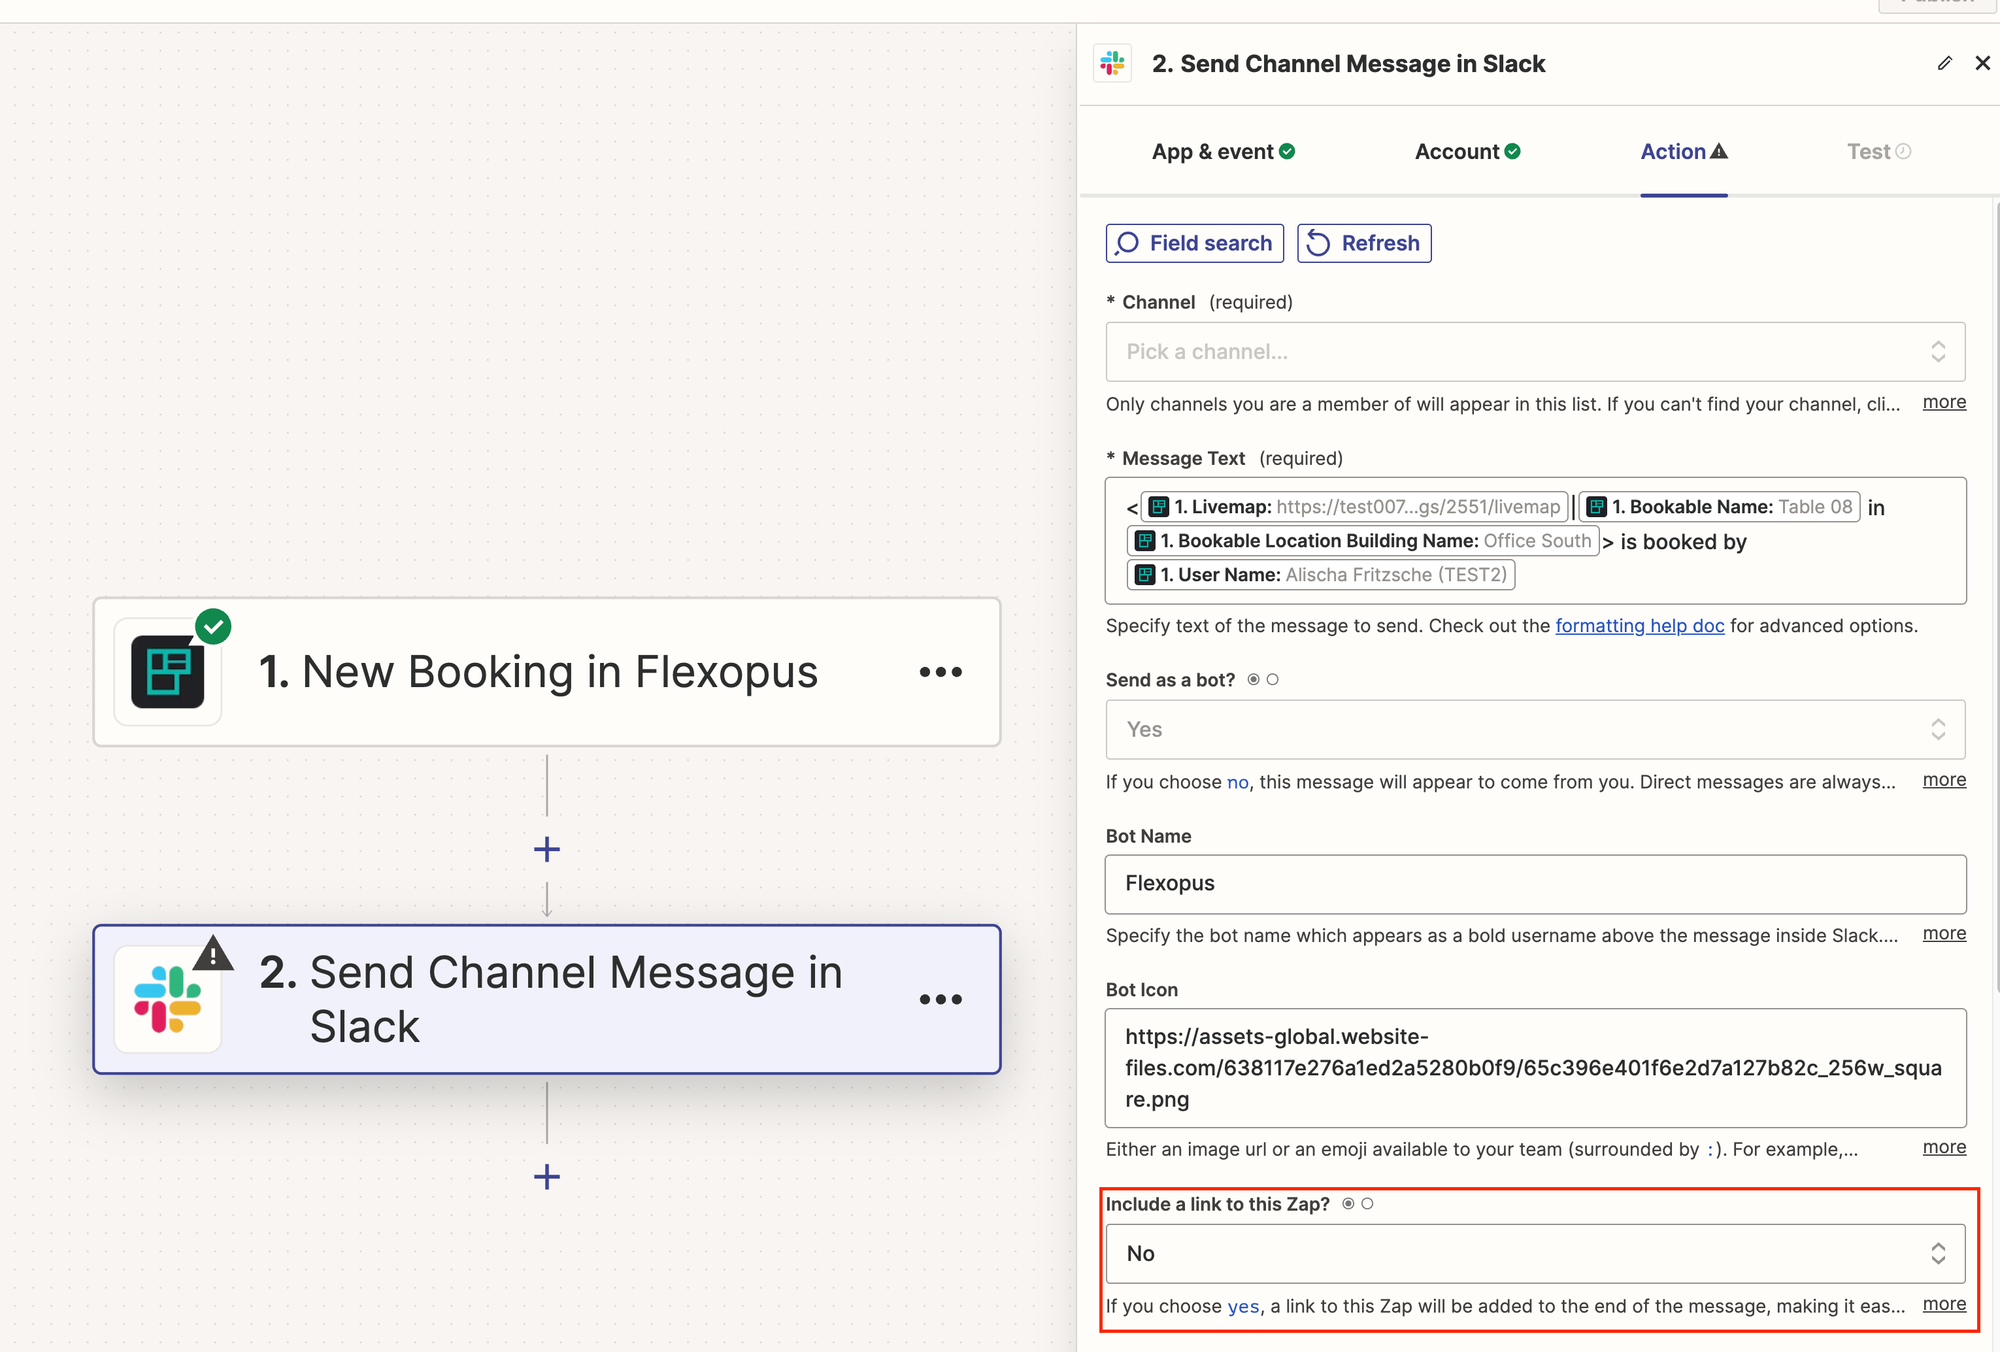2000x1352 pixels.
Task: Select first radio beside Send as a bot
Action: [1253, 680]
